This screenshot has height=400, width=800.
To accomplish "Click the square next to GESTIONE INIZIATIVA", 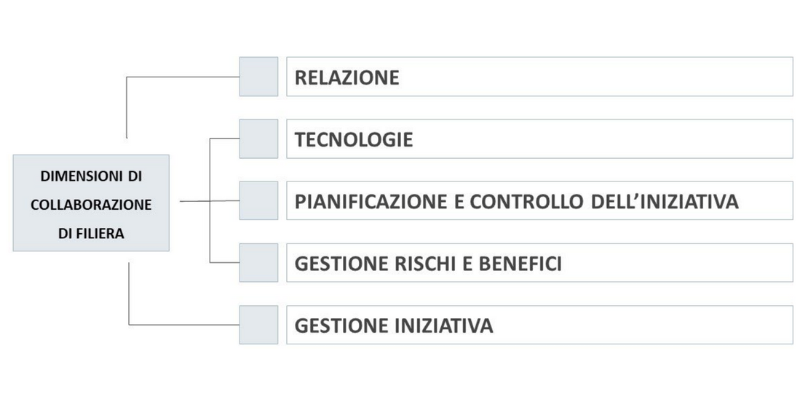I will coord(258,325).
